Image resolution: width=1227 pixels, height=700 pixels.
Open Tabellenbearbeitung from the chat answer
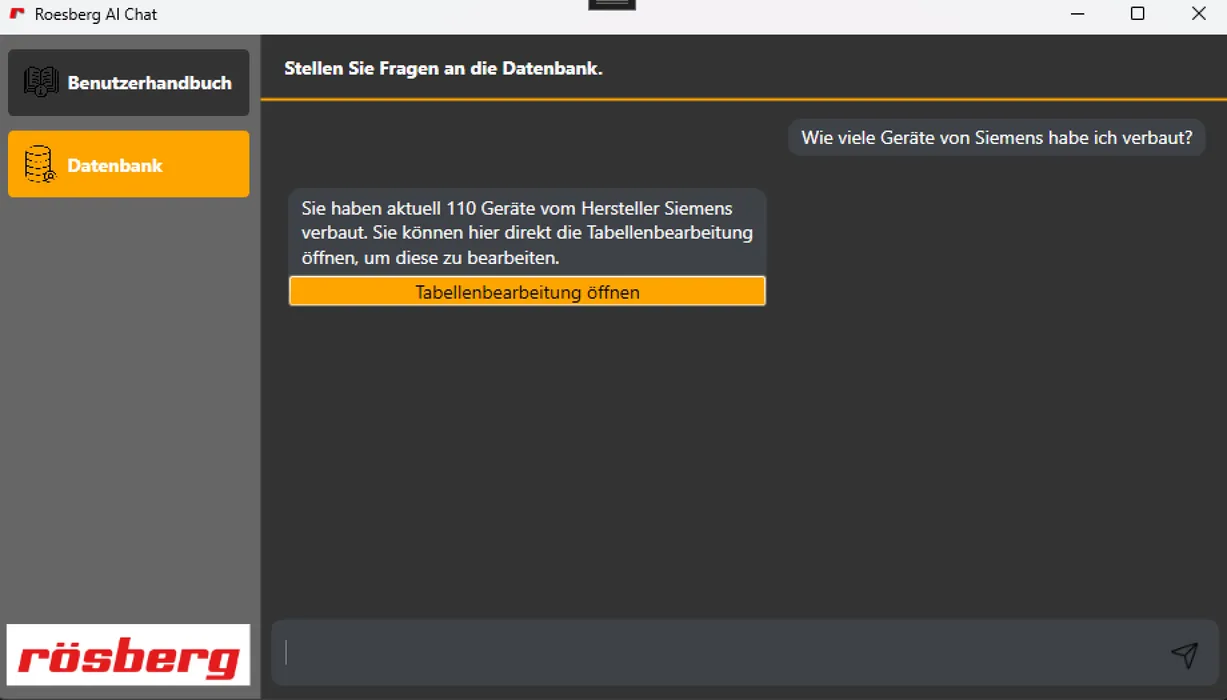[x=527, y=291]
